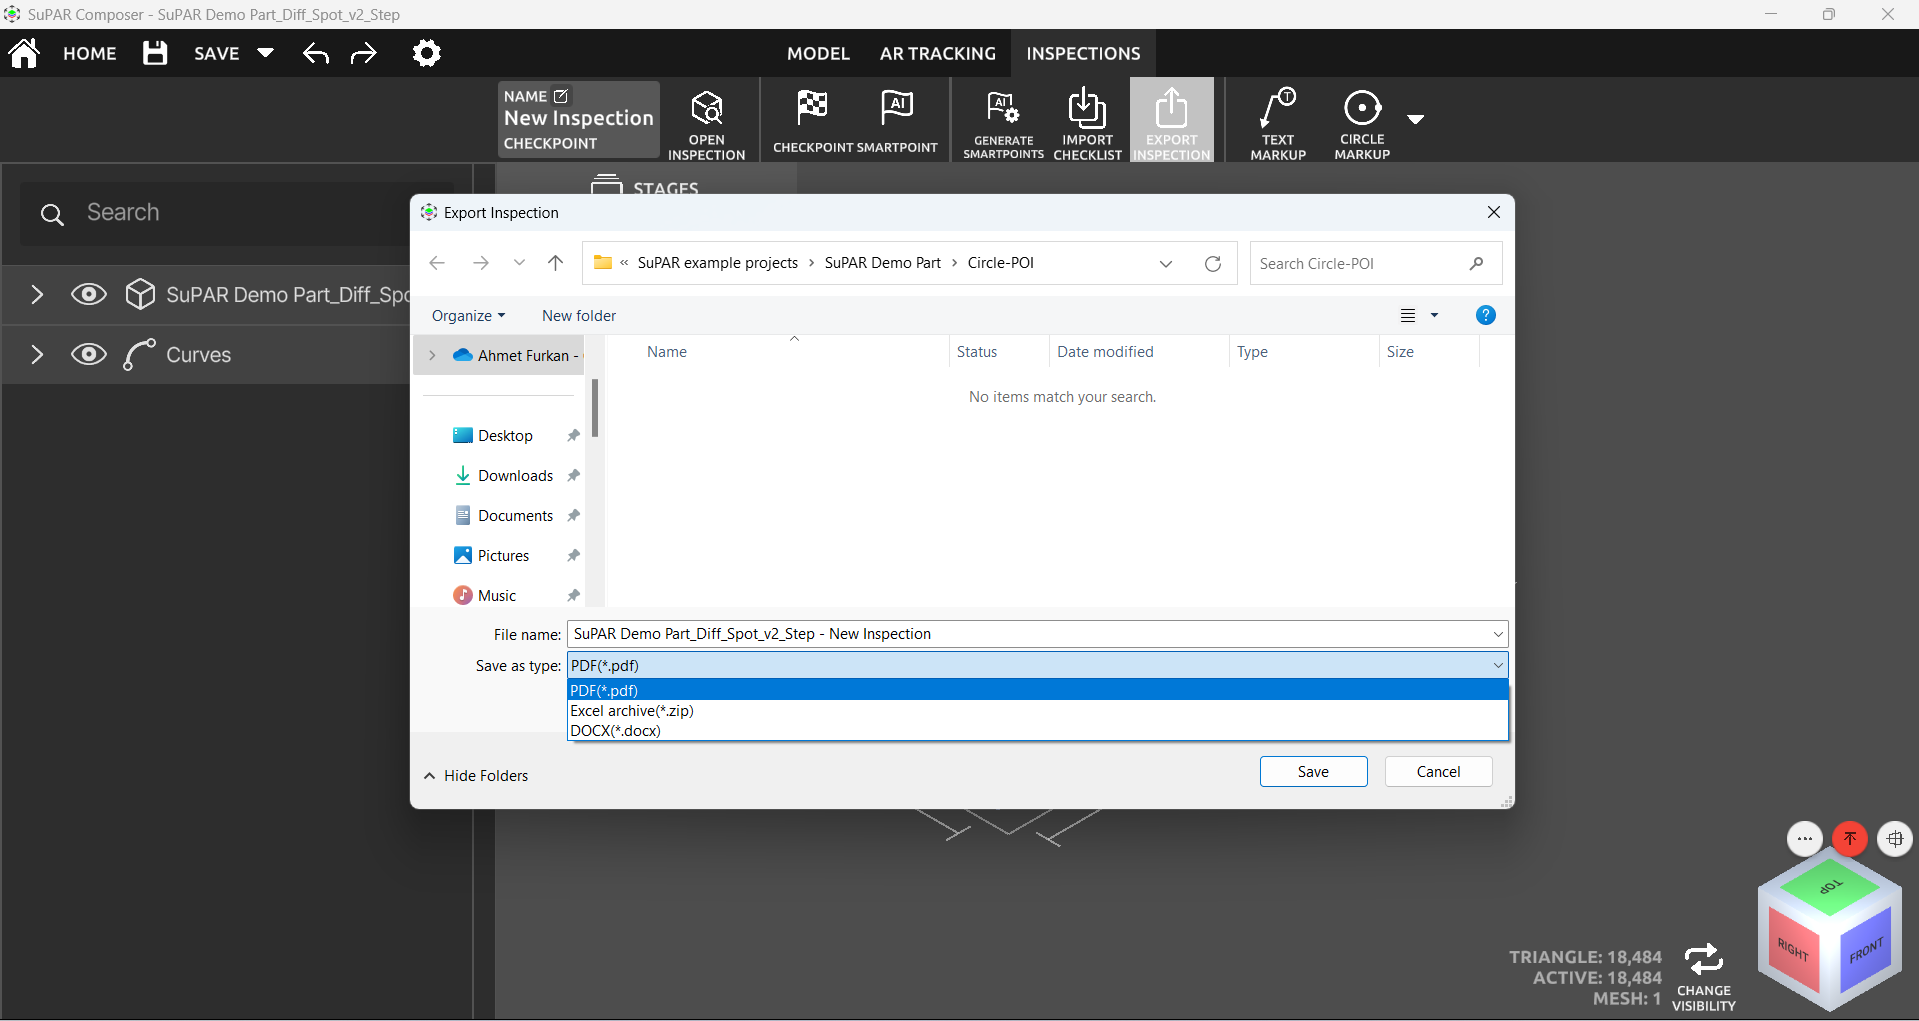Viewport: 1919px width, 1021px height.
Task: Click the red up-arrow view button
Action: tap(1850, 838)
